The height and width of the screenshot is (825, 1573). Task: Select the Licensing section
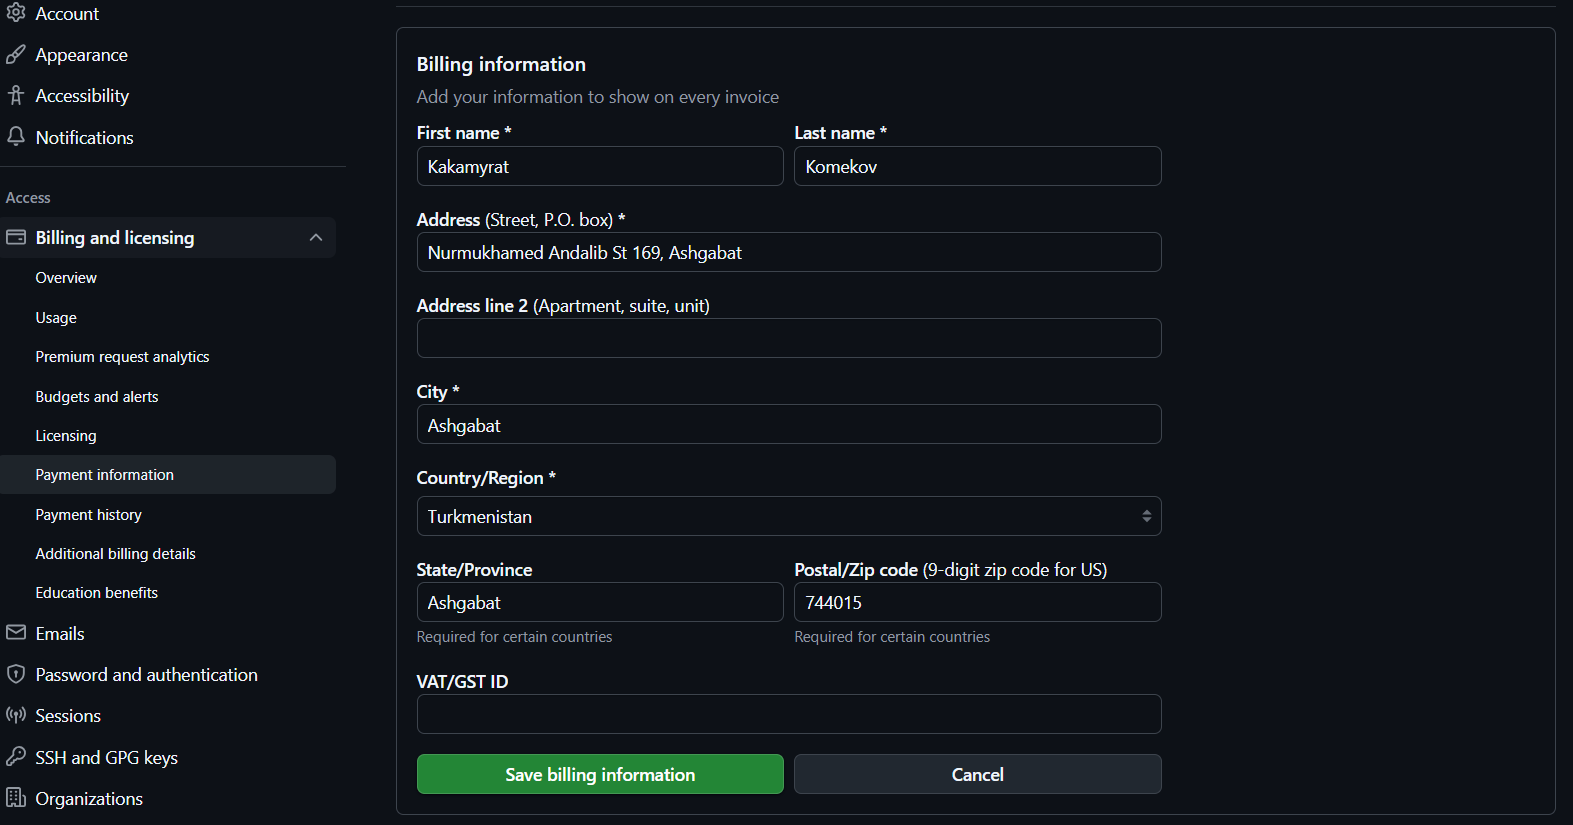(65, 435)
